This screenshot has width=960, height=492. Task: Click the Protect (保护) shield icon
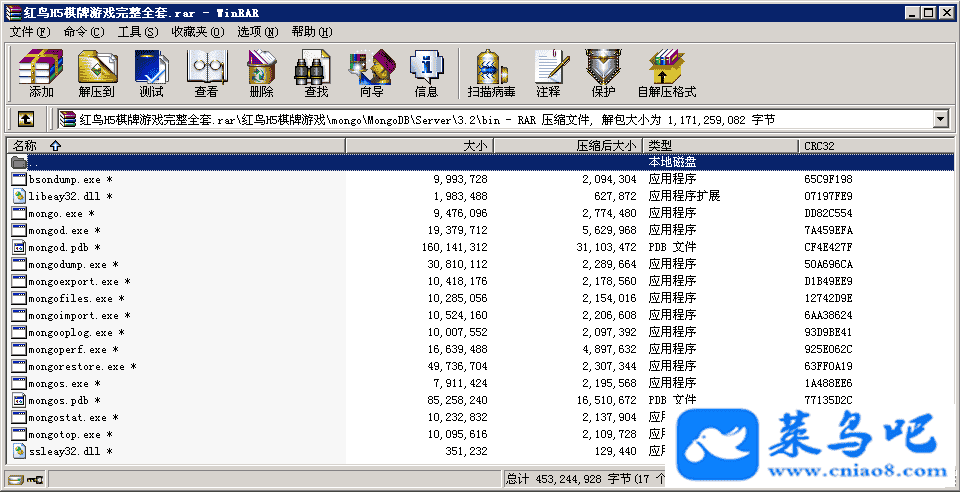604,73
